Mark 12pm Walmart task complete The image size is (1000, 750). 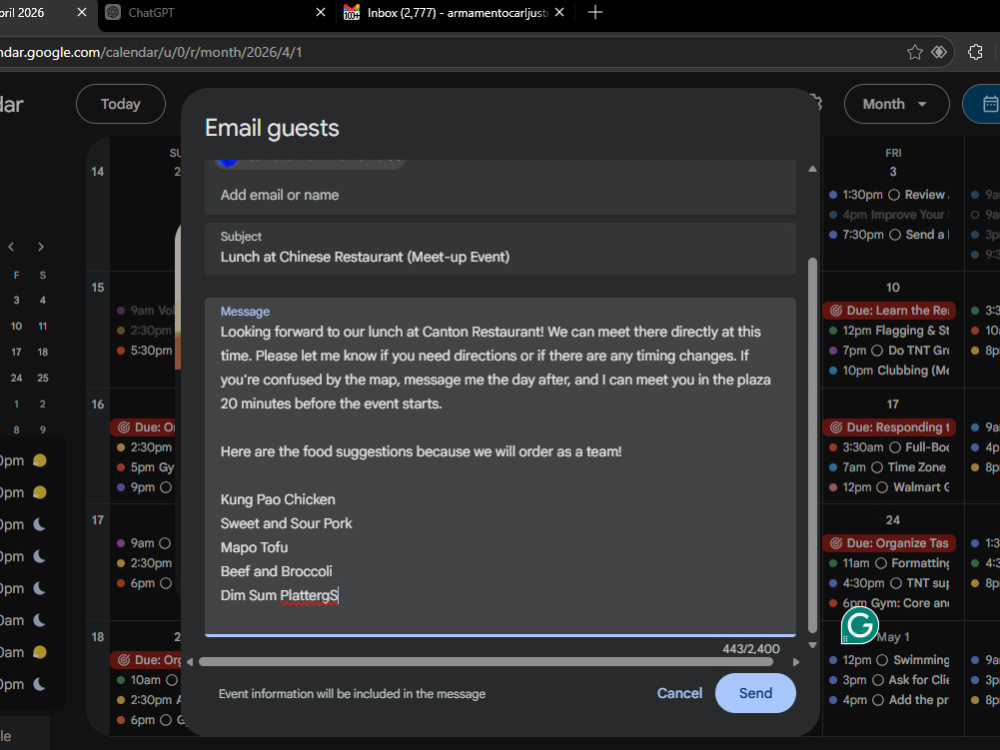882,487
